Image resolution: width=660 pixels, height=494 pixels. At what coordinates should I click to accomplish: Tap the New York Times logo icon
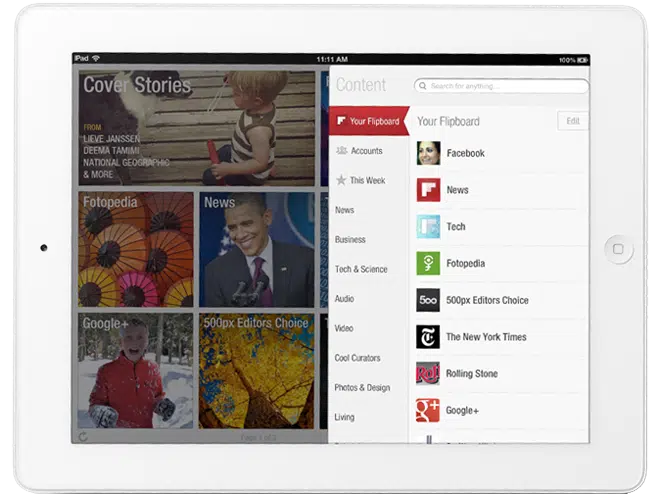point(428,337)
